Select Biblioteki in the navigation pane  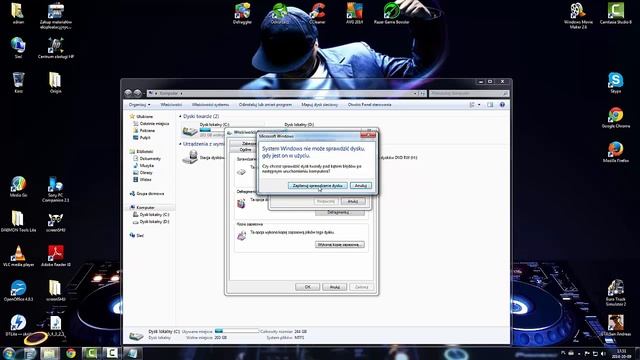click(x=144, y=151)
